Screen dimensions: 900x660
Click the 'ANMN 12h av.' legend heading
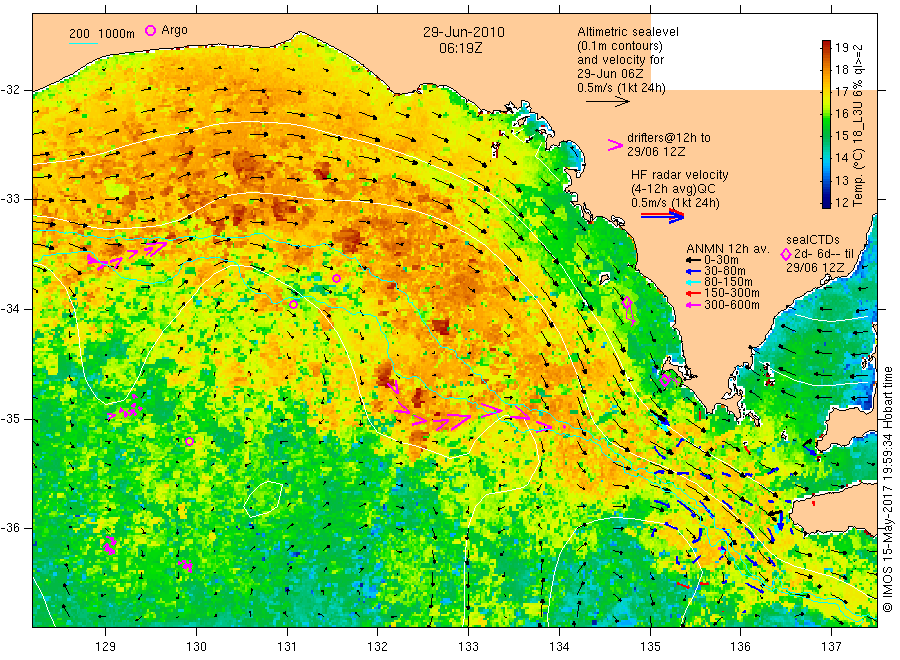click(x=728, y=249)
